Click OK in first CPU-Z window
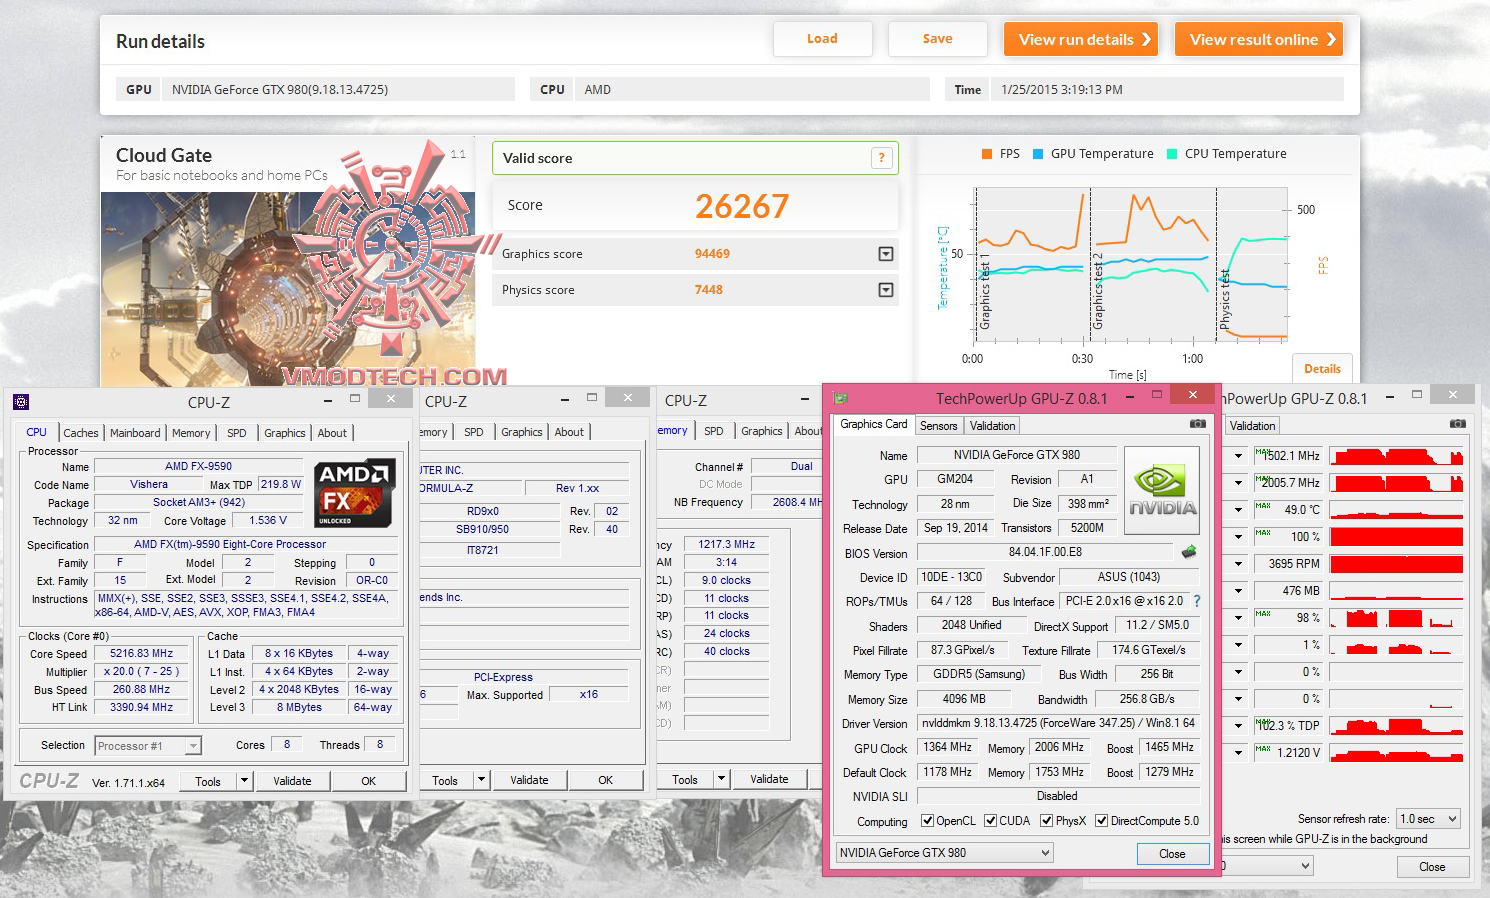1490x898 pixels. point(369,781)
